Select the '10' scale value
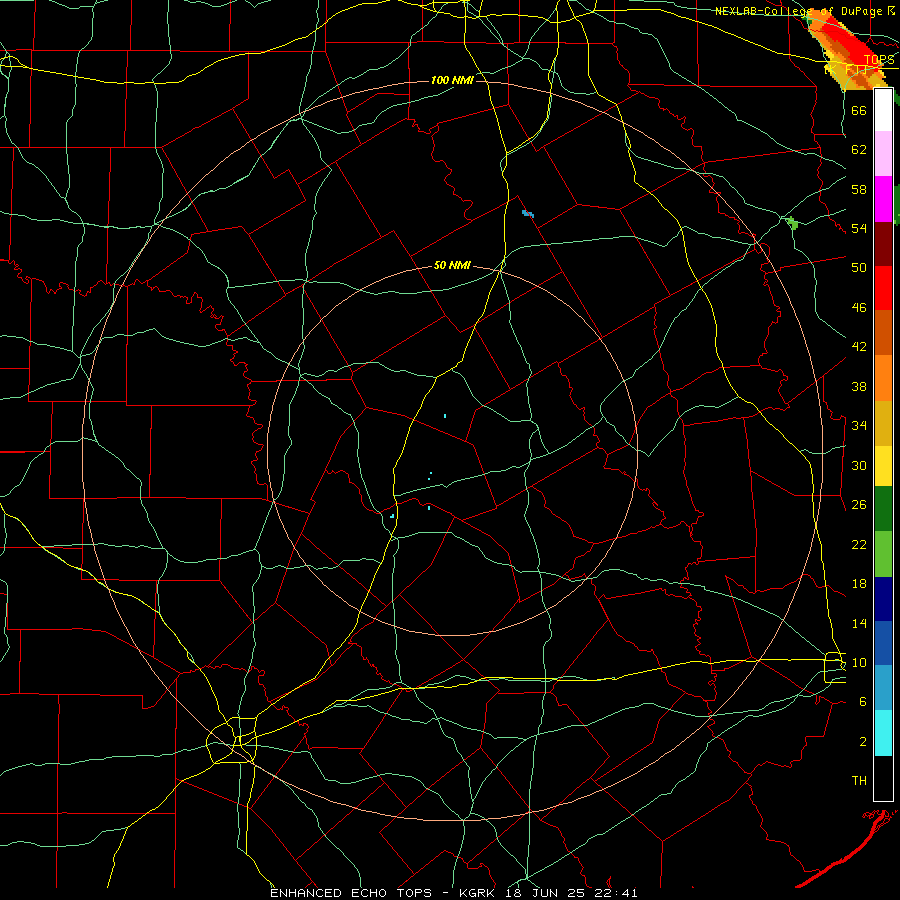This screenshot has height=900, width=900. click(x=859, y=662)
